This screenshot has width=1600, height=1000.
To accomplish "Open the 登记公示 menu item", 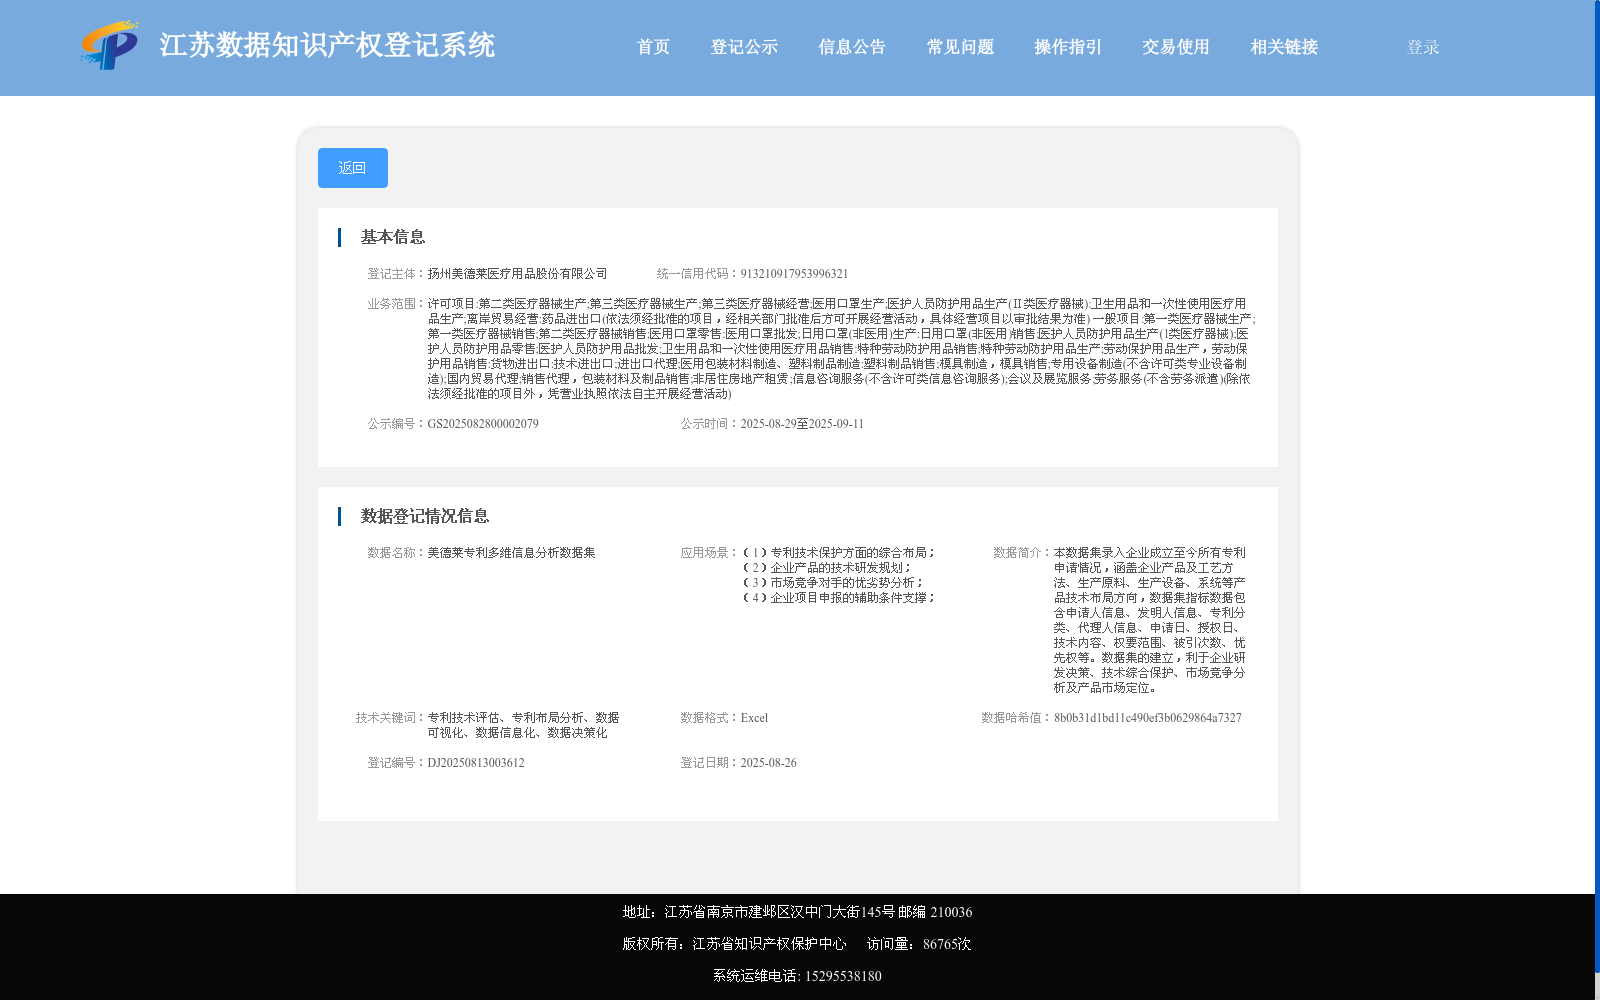I will pyautogui.click(x=744, y=47).
